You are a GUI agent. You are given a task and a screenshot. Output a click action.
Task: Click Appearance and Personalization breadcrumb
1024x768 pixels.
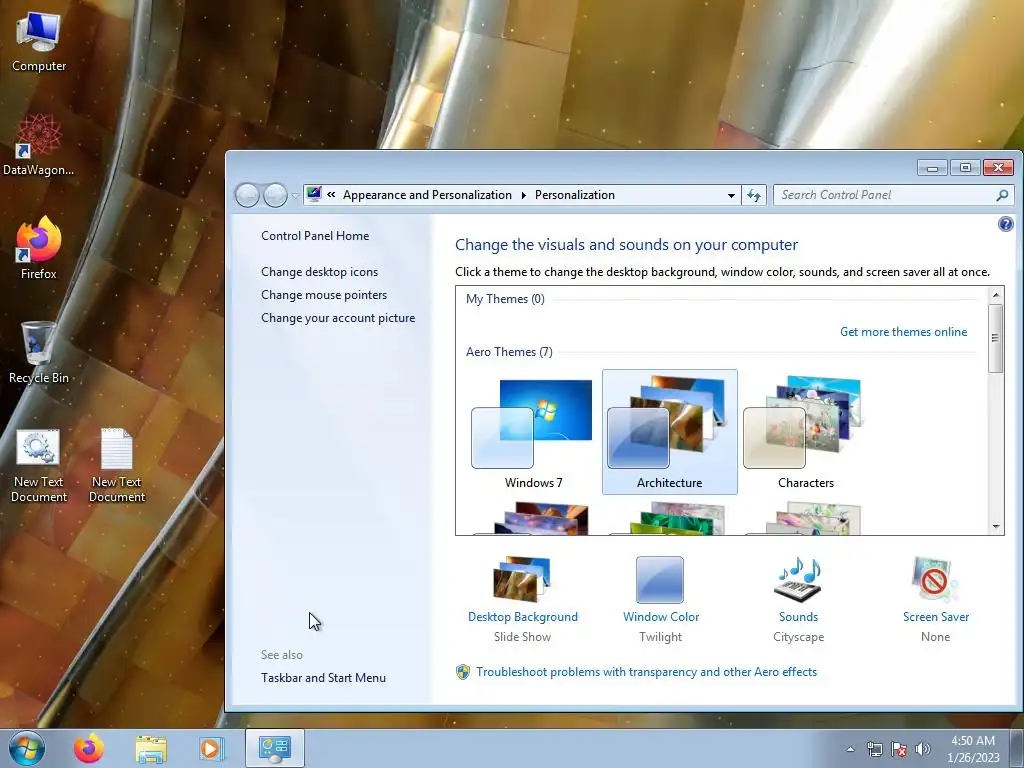pos(427,195)
